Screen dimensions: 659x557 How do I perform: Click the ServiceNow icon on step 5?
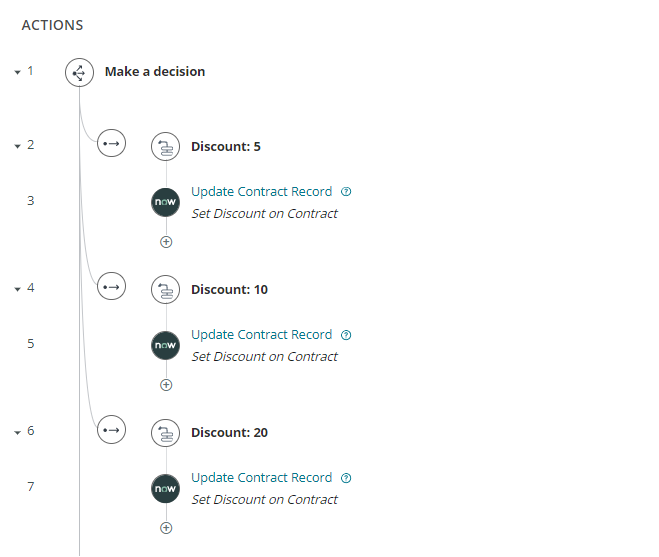pyautogui.click(x=166, y=345)
